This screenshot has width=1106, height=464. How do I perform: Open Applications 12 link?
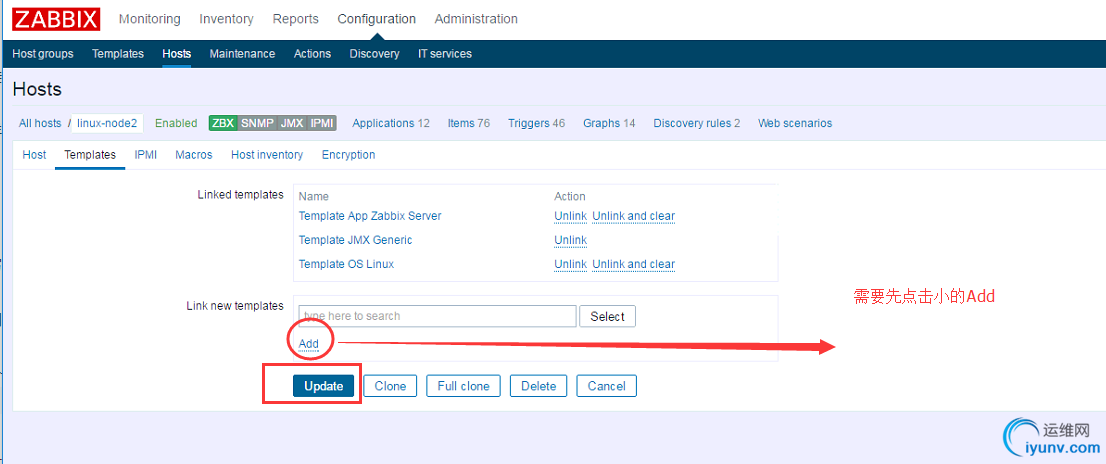click(x=391, y=123)
